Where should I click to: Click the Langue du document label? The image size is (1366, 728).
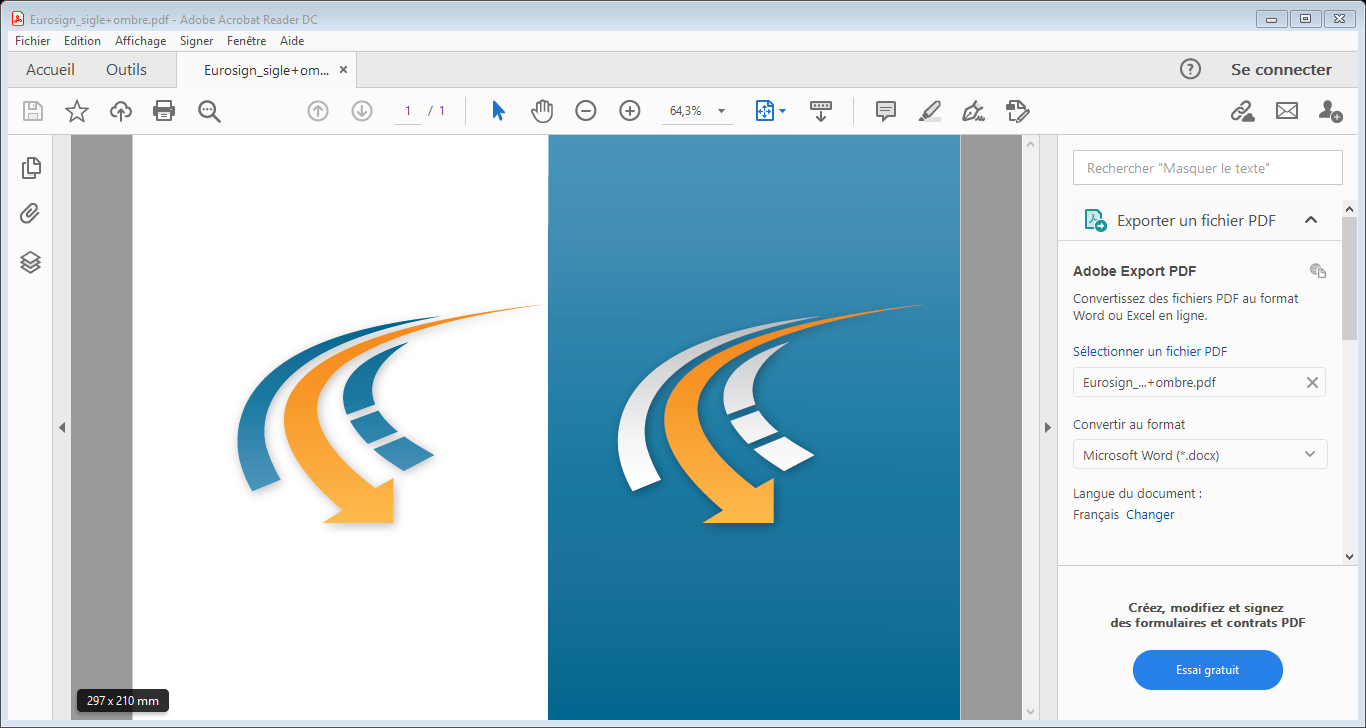click(1137, 493)
